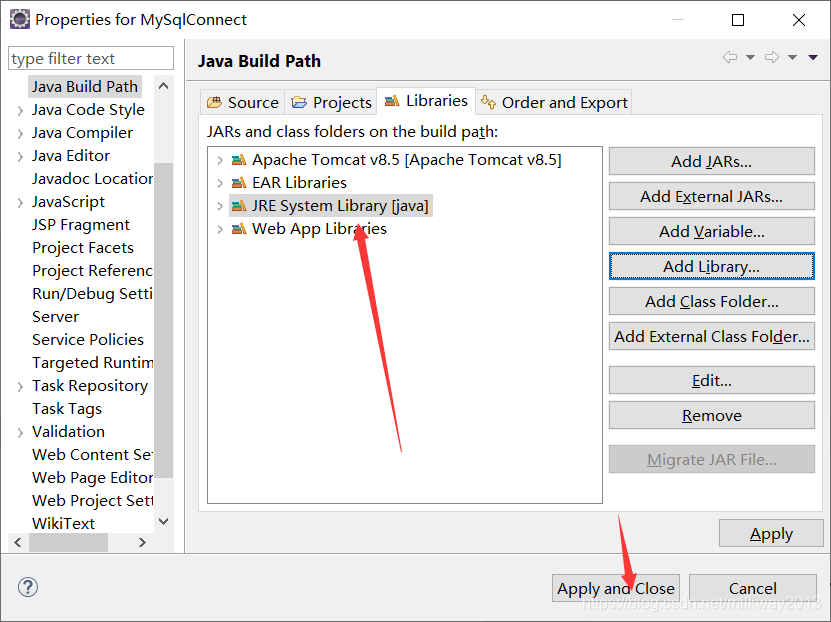The height and width of the screenshot is (622, 831).
Task: Click the Add Library button
Action: [711, 266]
